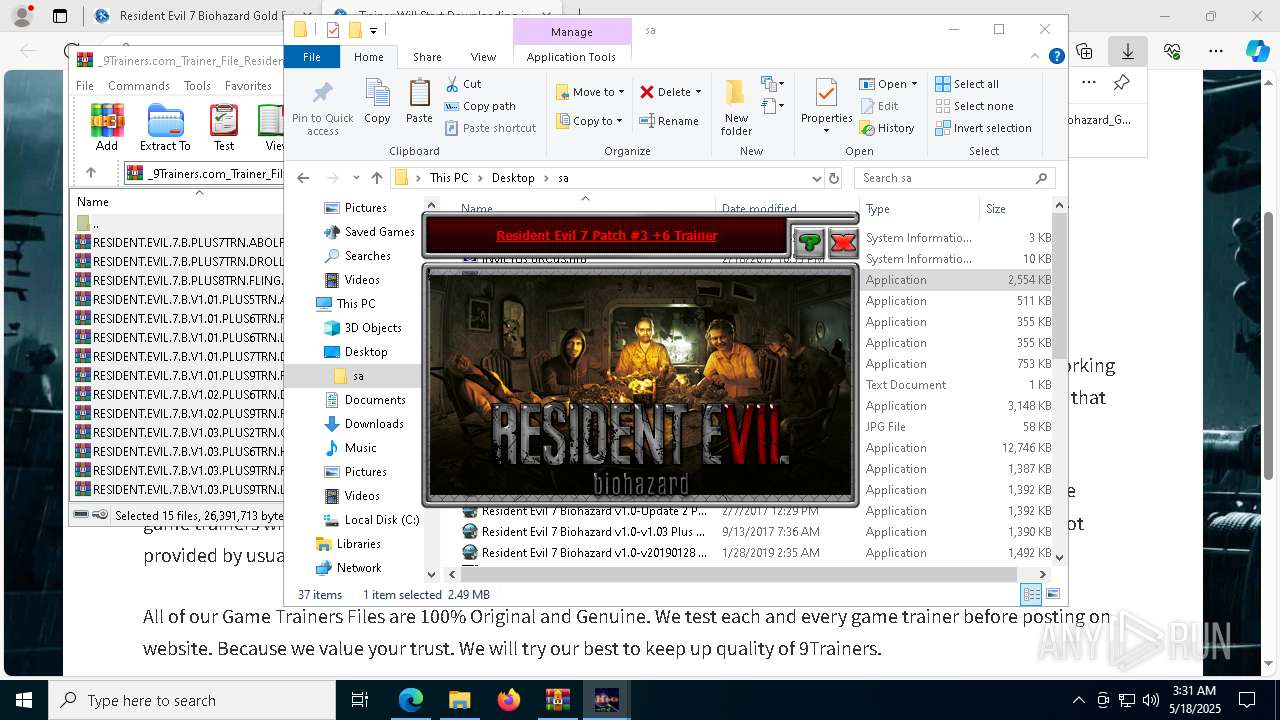Click WinRAR Add toolbar icon
The image size is (1280, 720).
[107, 127]
